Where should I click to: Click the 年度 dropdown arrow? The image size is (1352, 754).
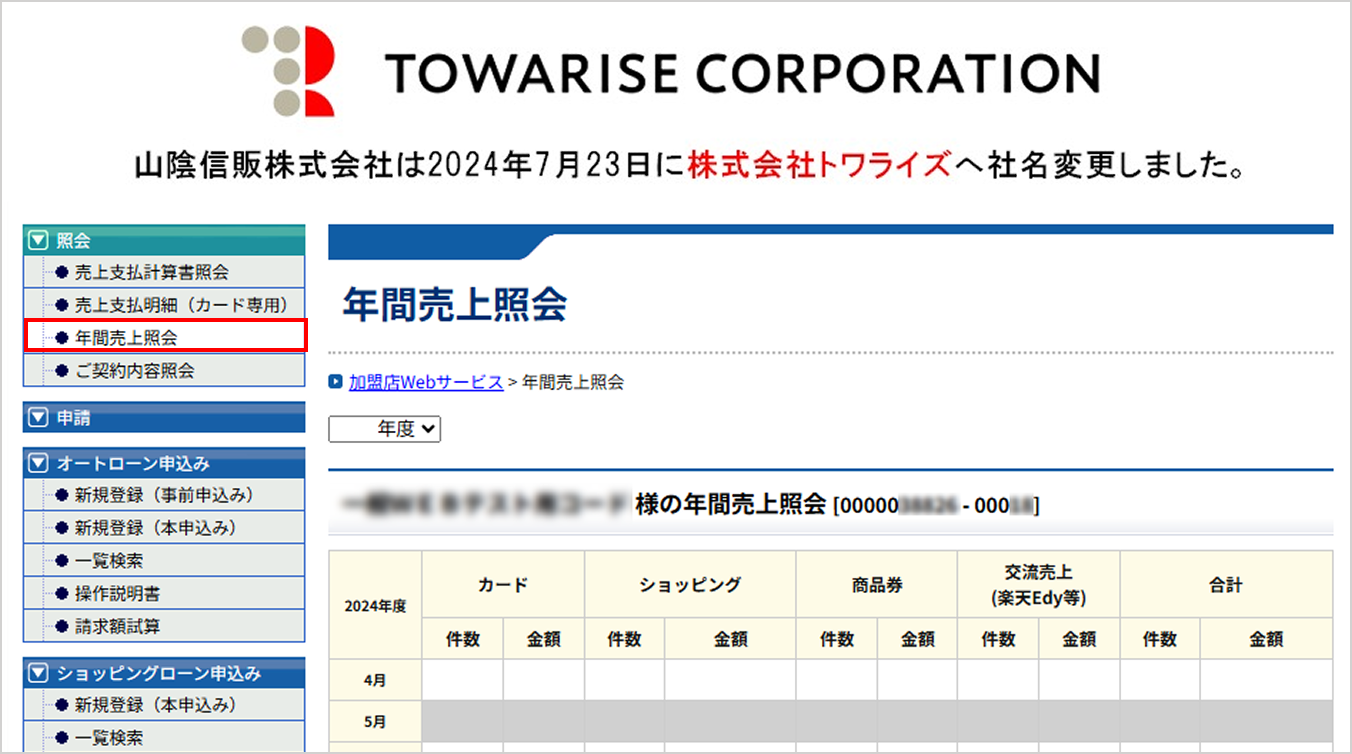(x=428, y=429)
